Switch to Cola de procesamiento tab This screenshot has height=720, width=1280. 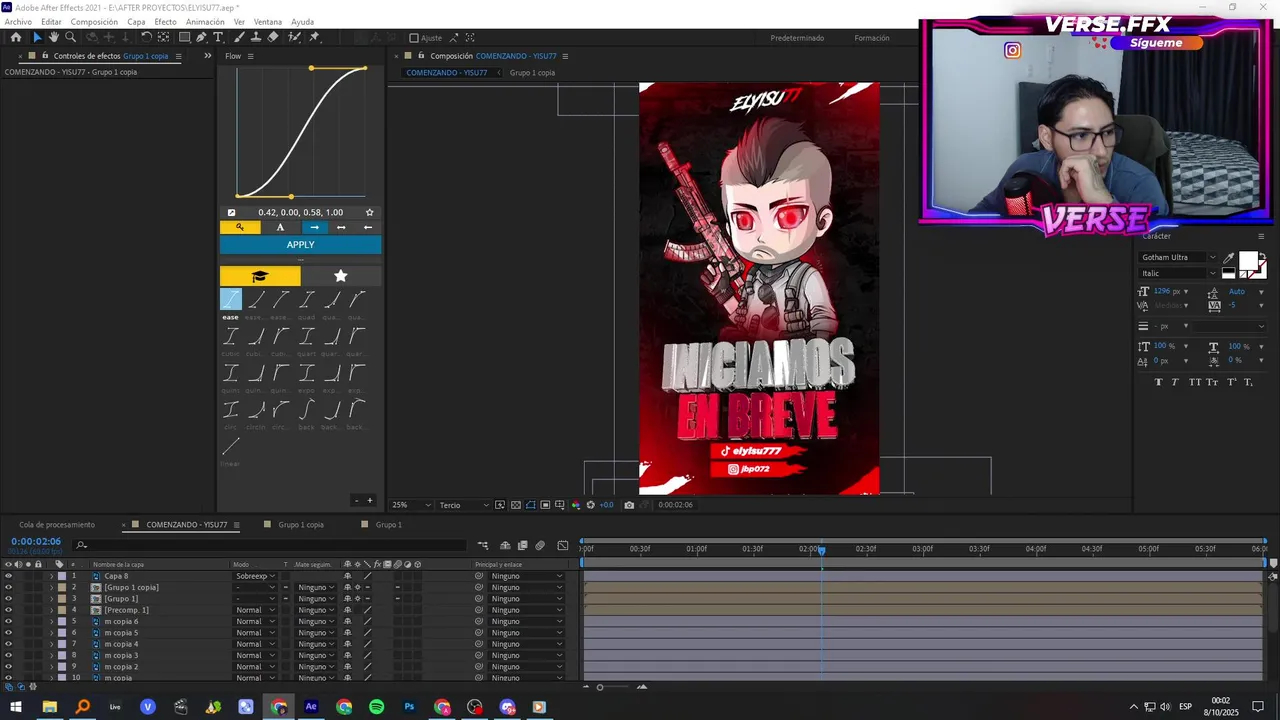point(57,525)
